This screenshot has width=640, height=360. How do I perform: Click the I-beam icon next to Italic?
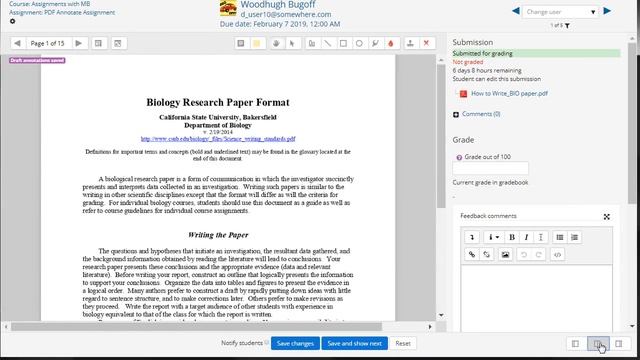541,237
